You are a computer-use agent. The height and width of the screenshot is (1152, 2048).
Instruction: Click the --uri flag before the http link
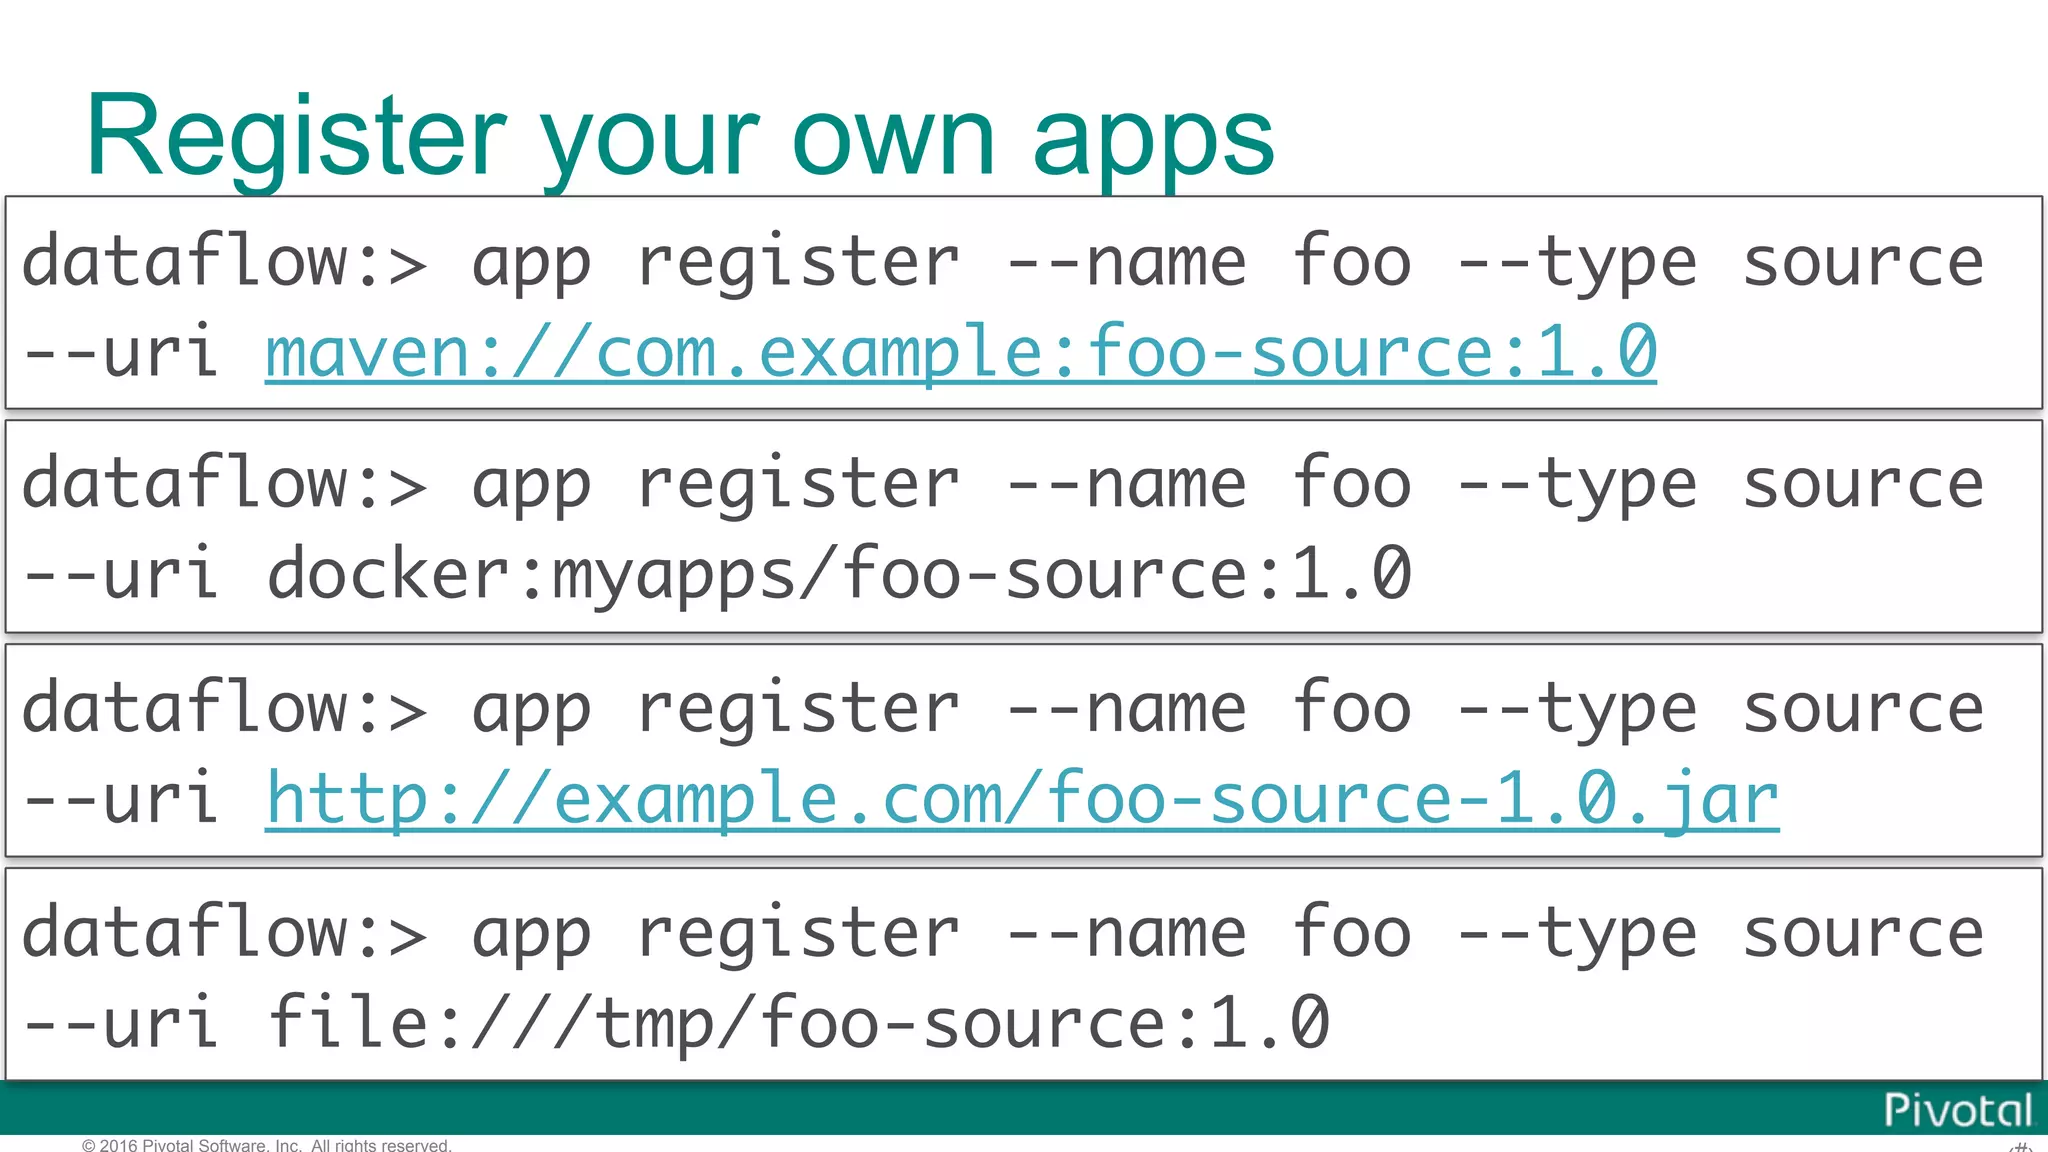[x=120, y=799]
